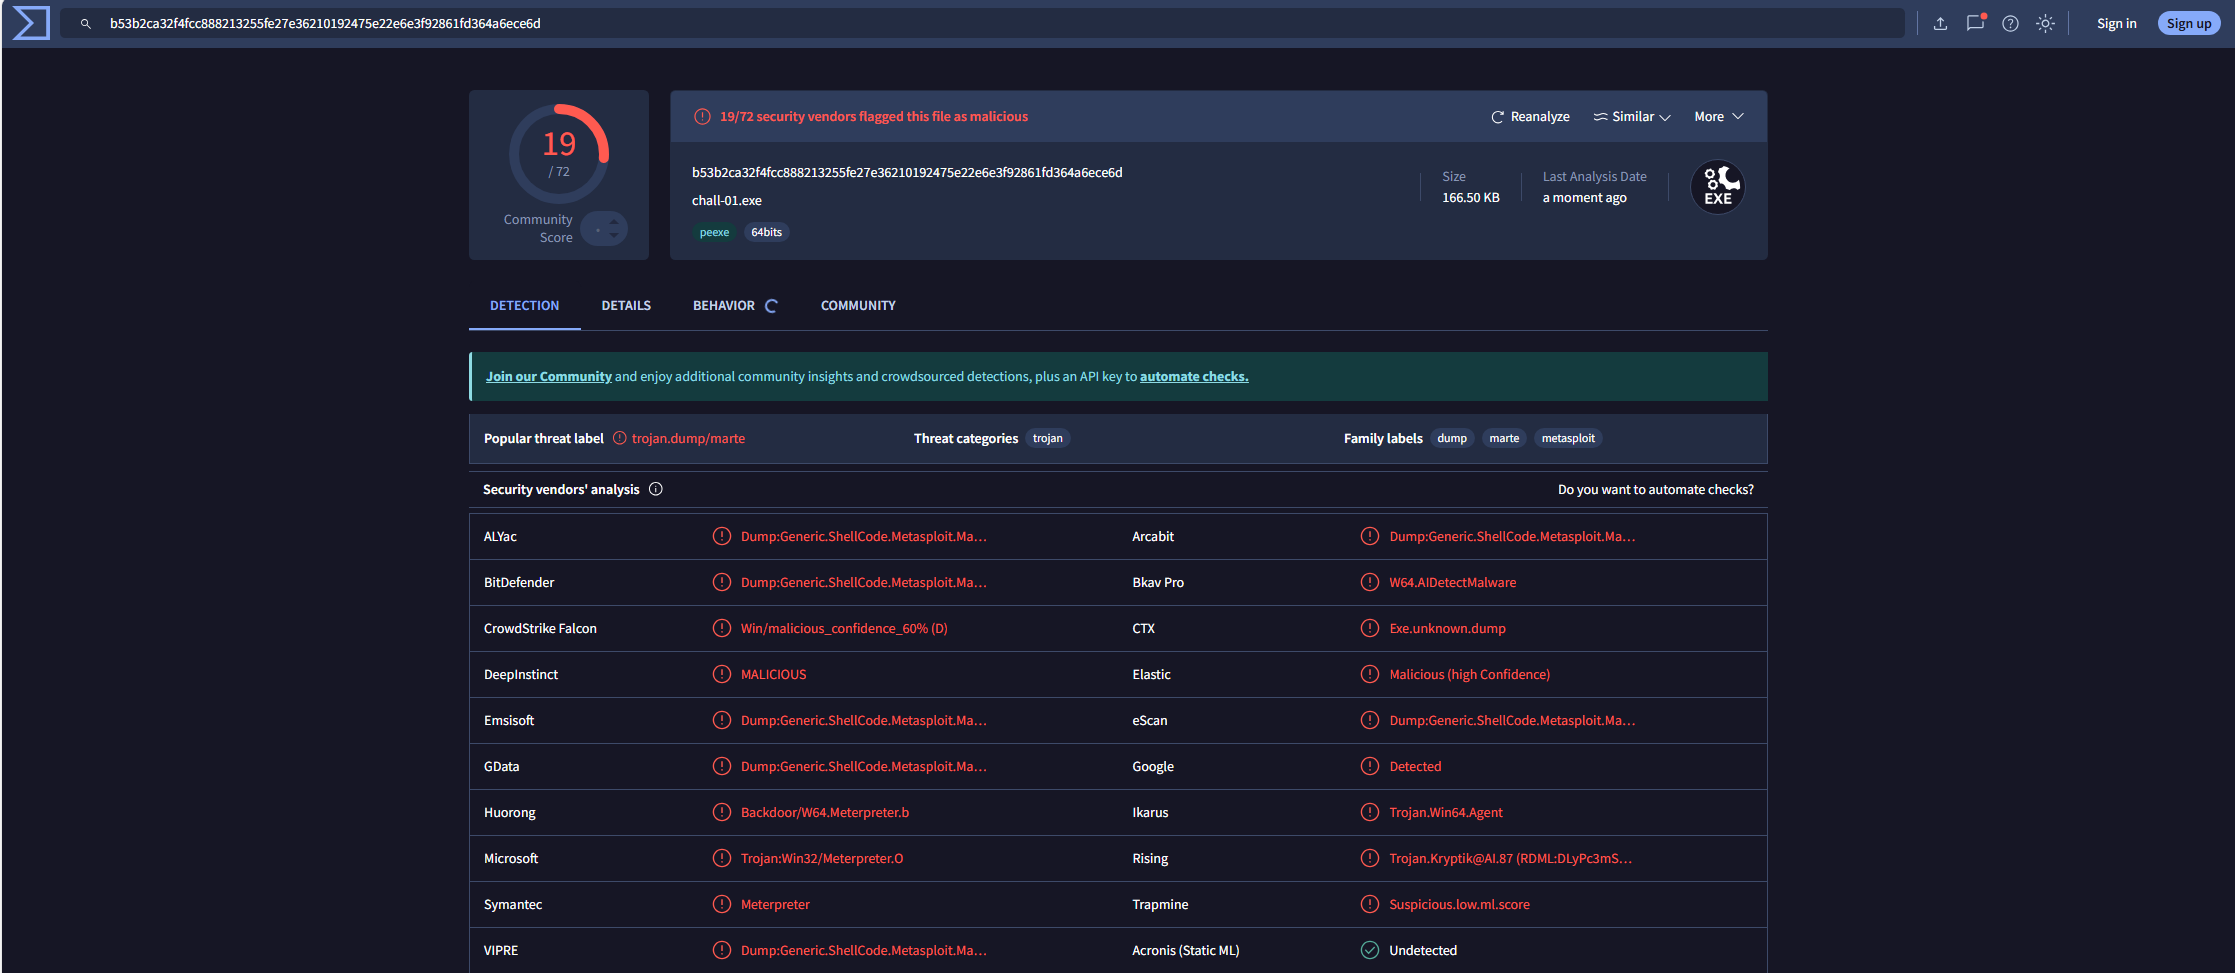Viewport: 2235px width, 973px height.
Task: Click the EXE file type icon
Action: [x=1718, y=187]
